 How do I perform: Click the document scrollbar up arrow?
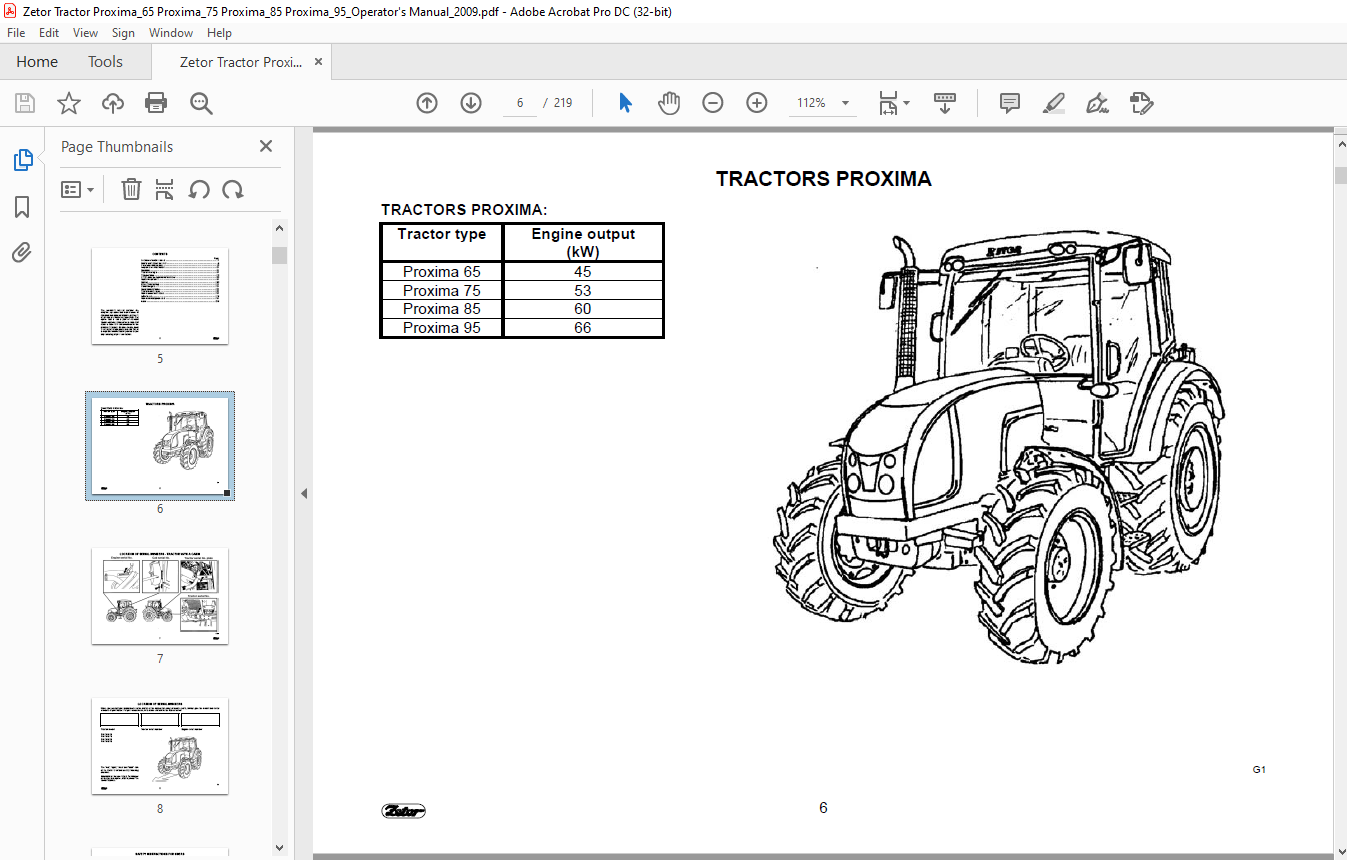click(1340, 144)
